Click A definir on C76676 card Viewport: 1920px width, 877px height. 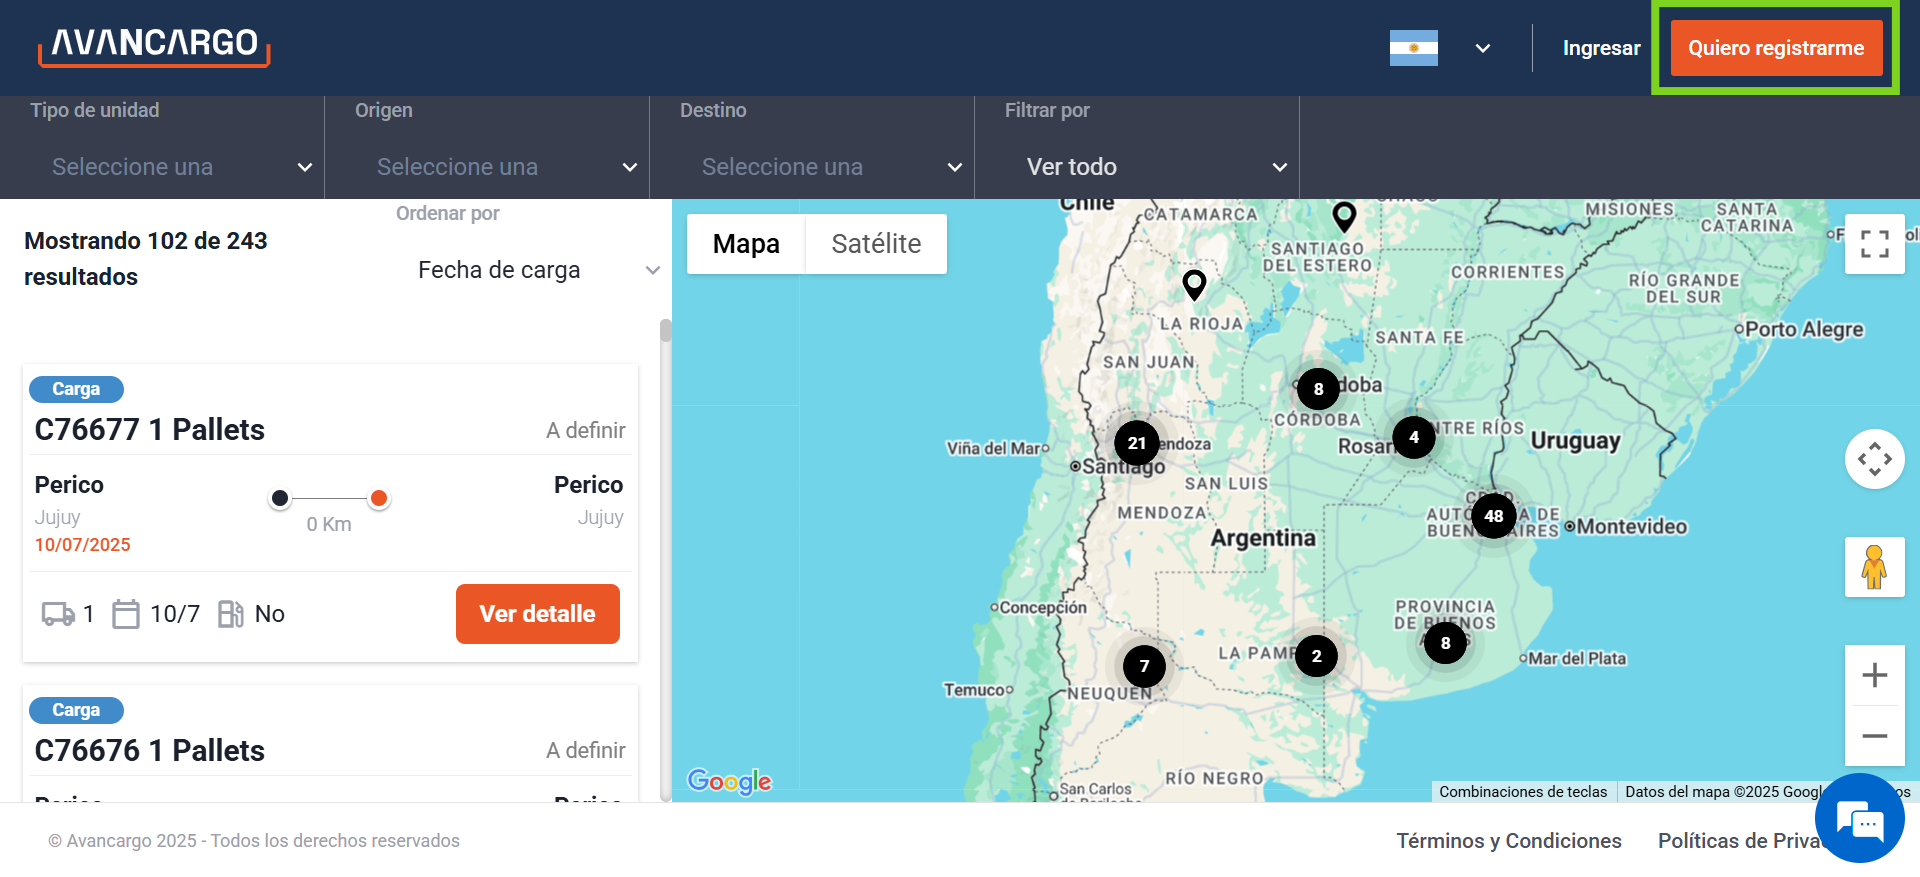[x=586, y=751]
